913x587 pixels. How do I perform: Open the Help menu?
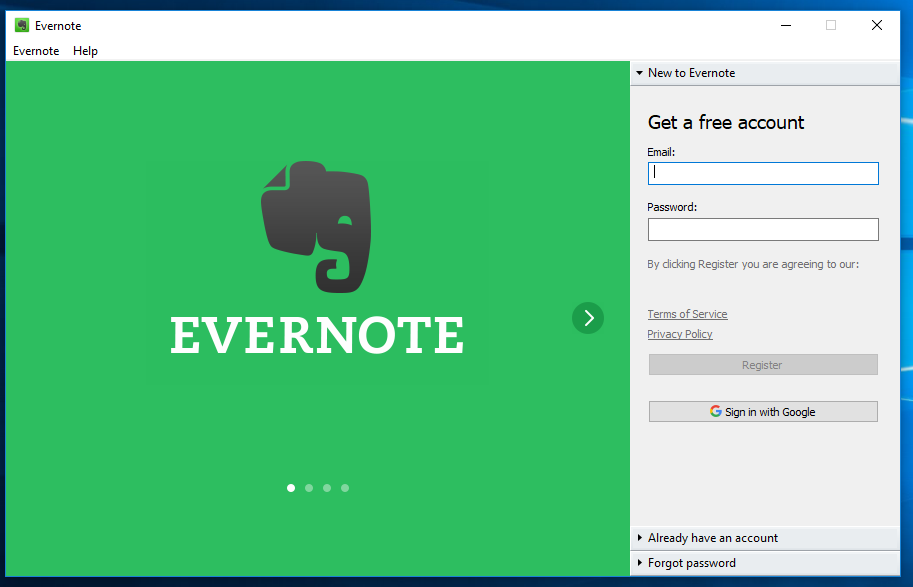coord(85,51)
